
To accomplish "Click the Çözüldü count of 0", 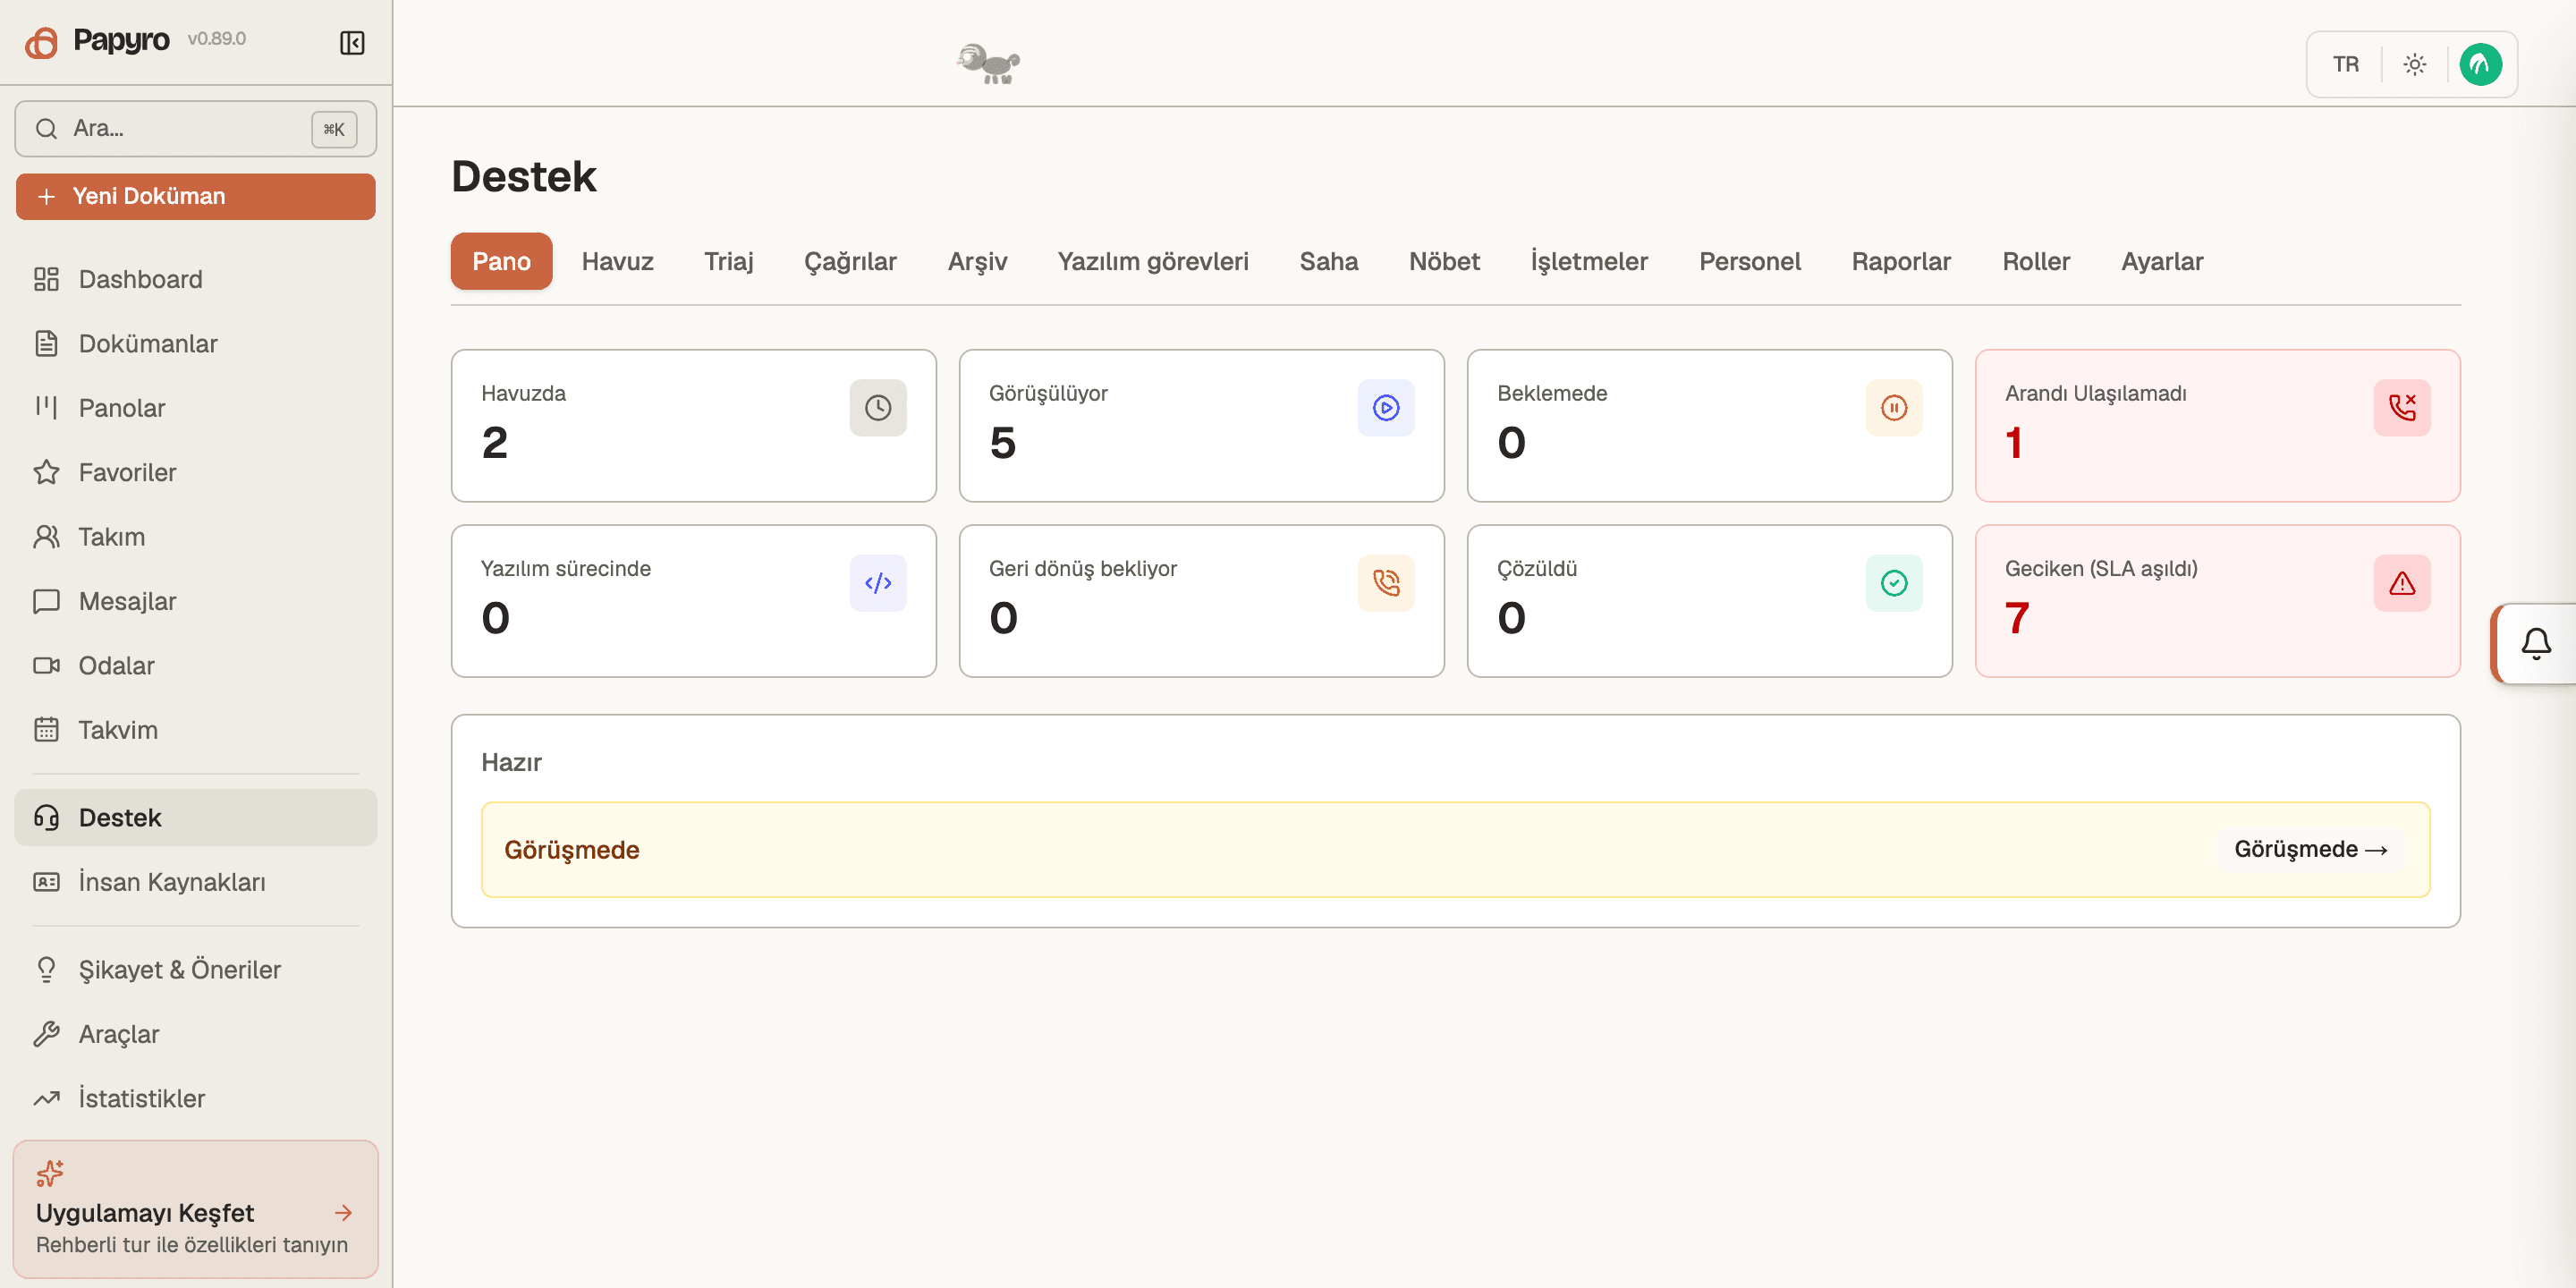I will click(1511, 618).
